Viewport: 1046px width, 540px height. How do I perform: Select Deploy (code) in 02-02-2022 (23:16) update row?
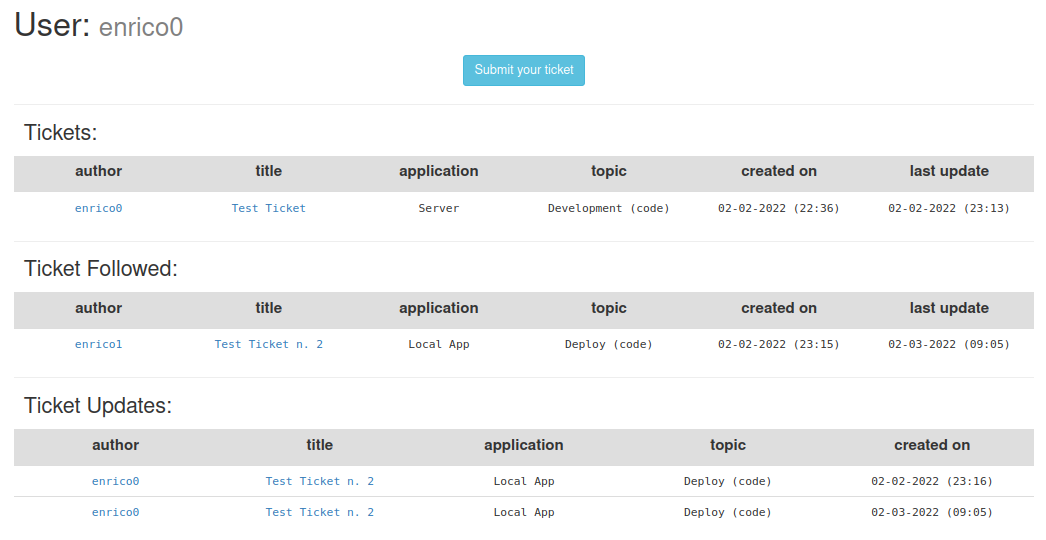(728, 481)
